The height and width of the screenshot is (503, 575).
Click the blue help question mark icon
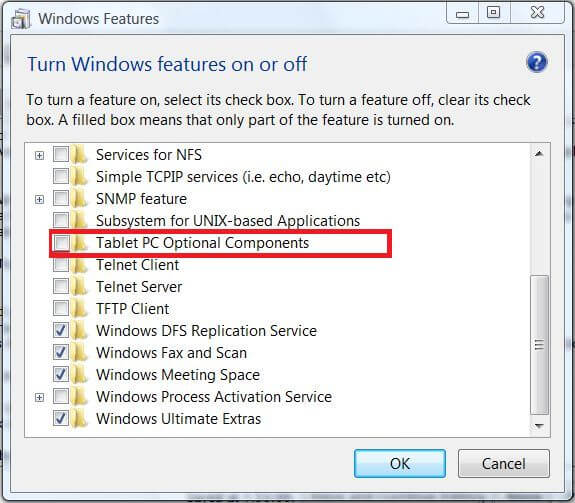[x=536, y=62]
